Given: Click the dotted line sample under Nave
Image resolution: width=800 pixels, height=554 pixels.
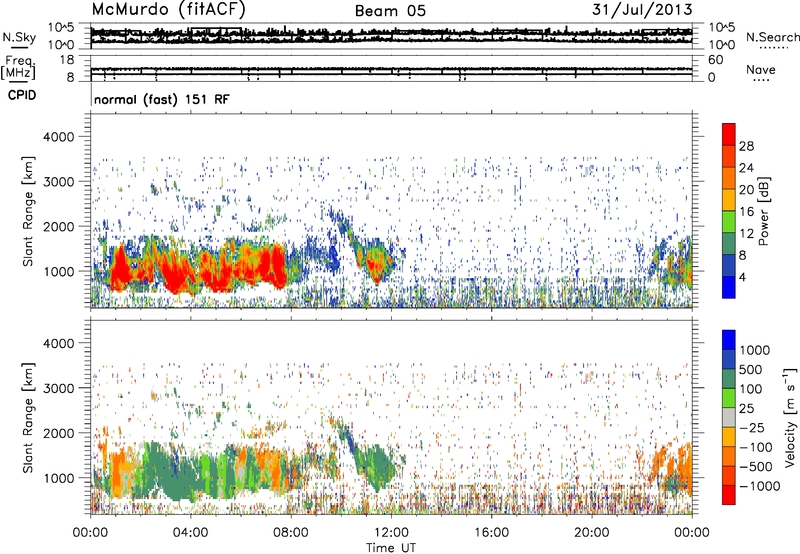Looking at the screenshot, I should pyautogui.click(x=762, y=81).
